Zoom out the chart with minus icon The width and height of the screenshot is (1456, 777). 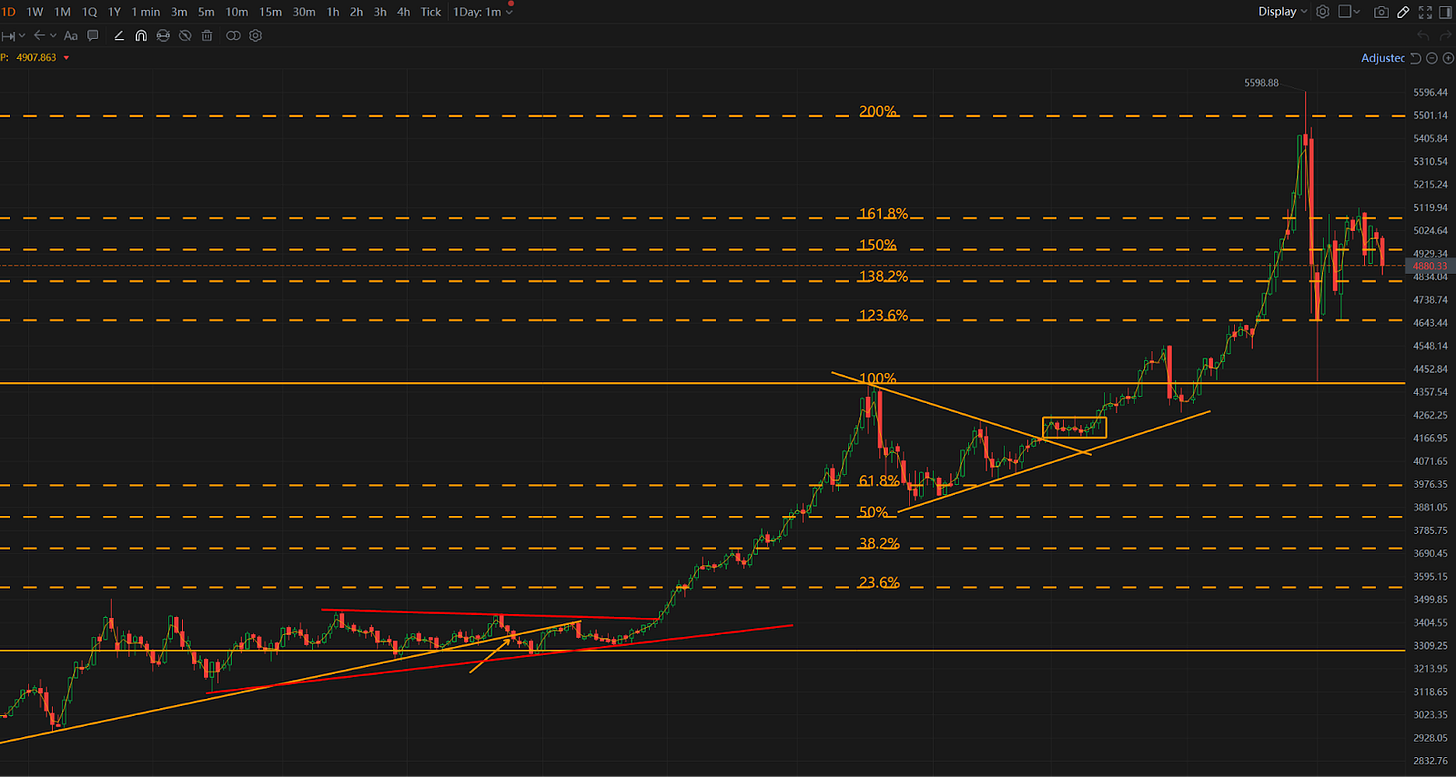pos(1432,58)
